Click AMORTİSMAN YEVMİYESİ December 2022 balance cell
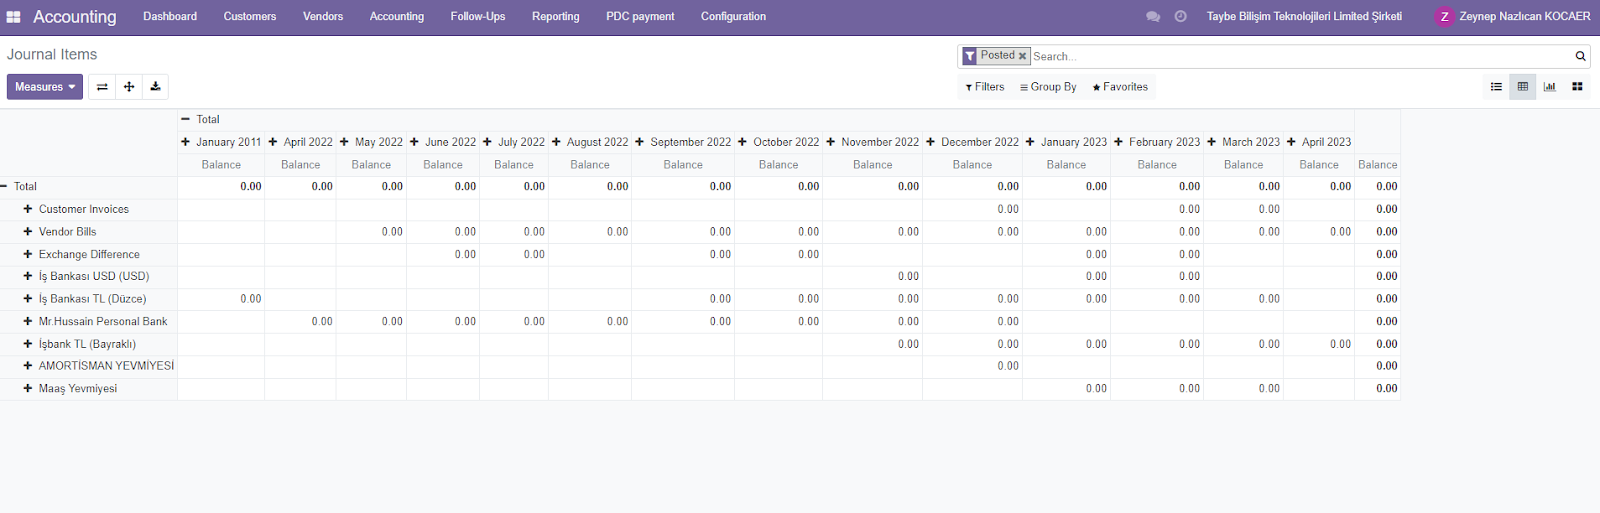 [x=972, y=366]
